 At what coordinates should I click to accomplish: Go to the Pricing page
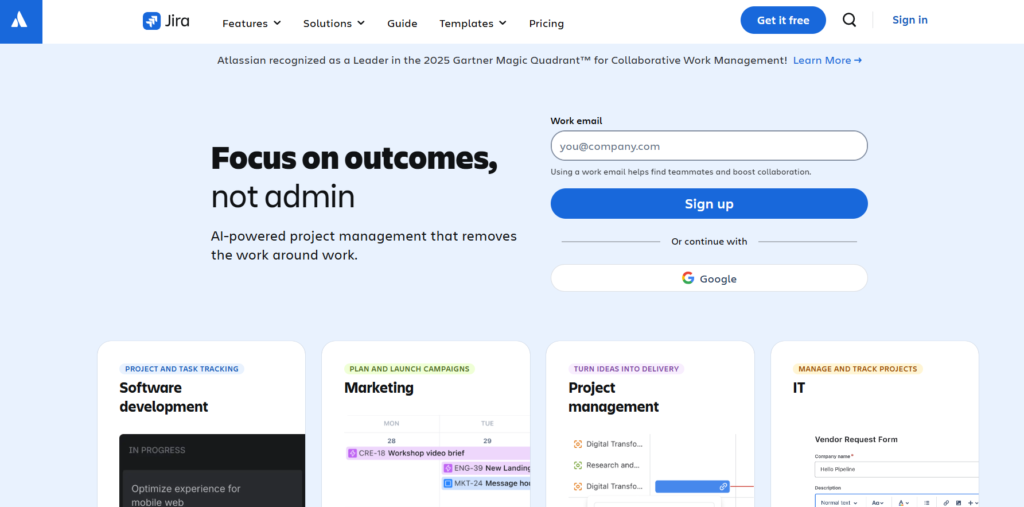pos(546,23)
